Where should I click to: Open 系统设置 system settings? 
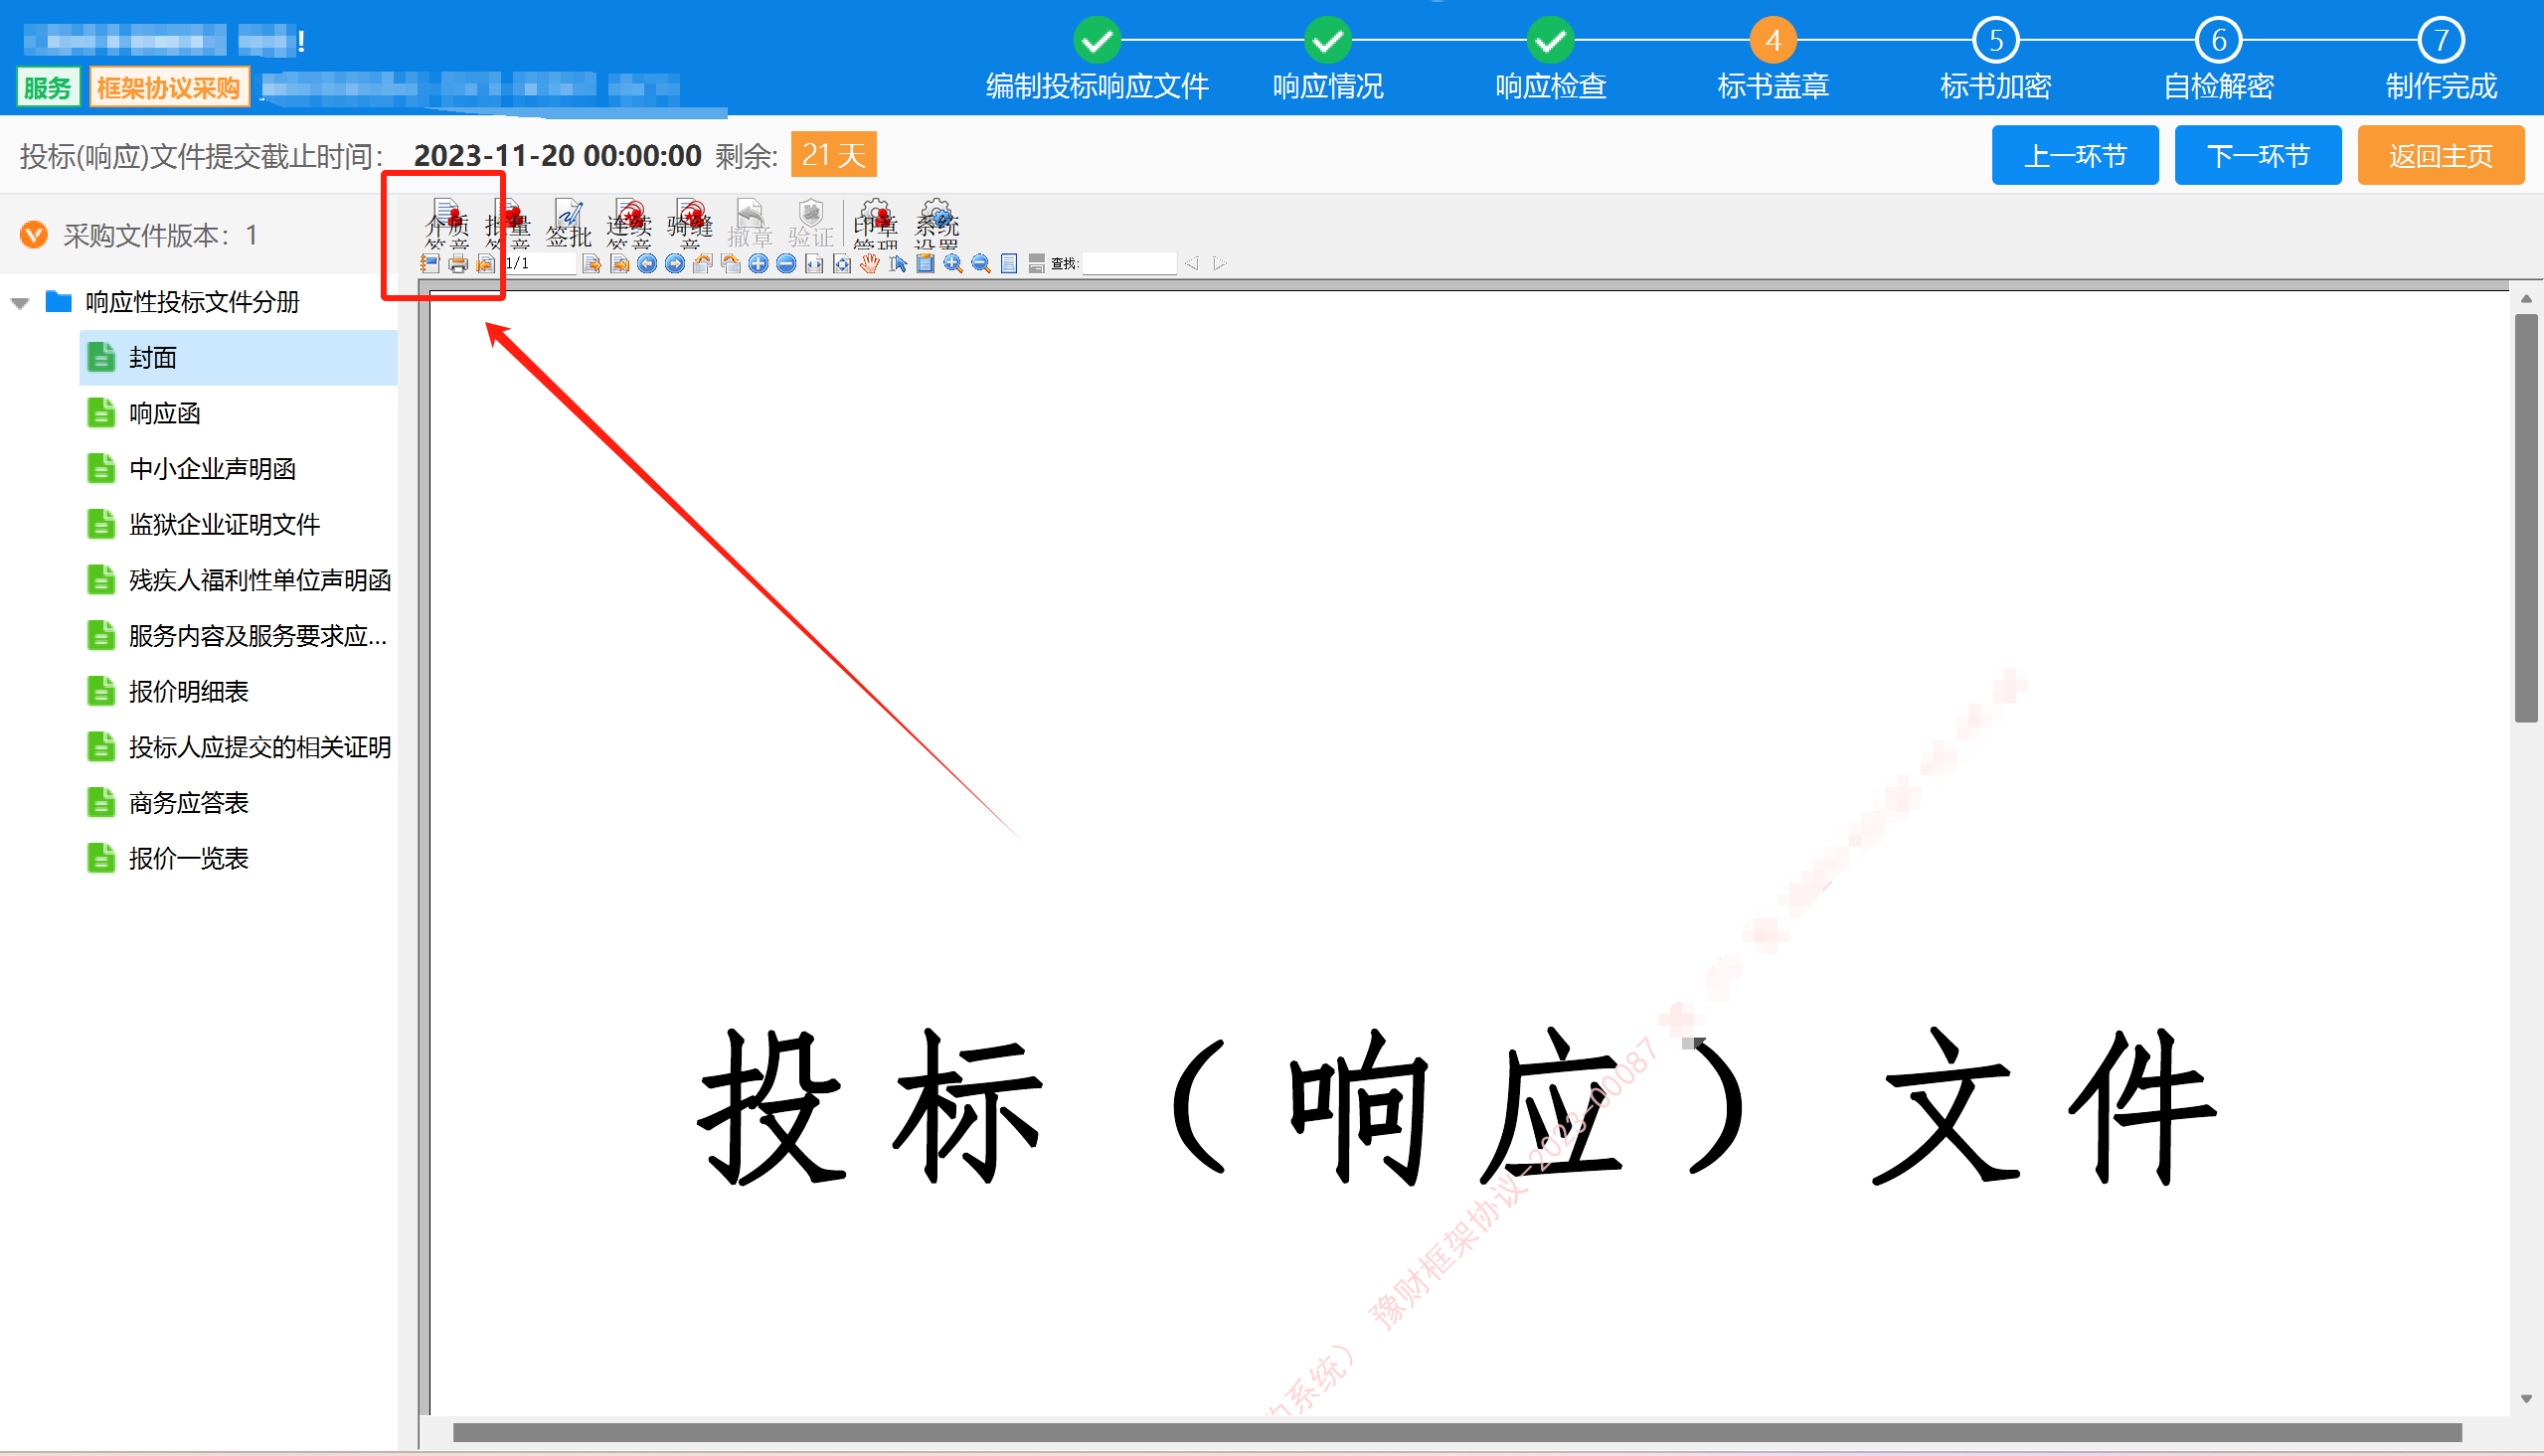(937, 222)
